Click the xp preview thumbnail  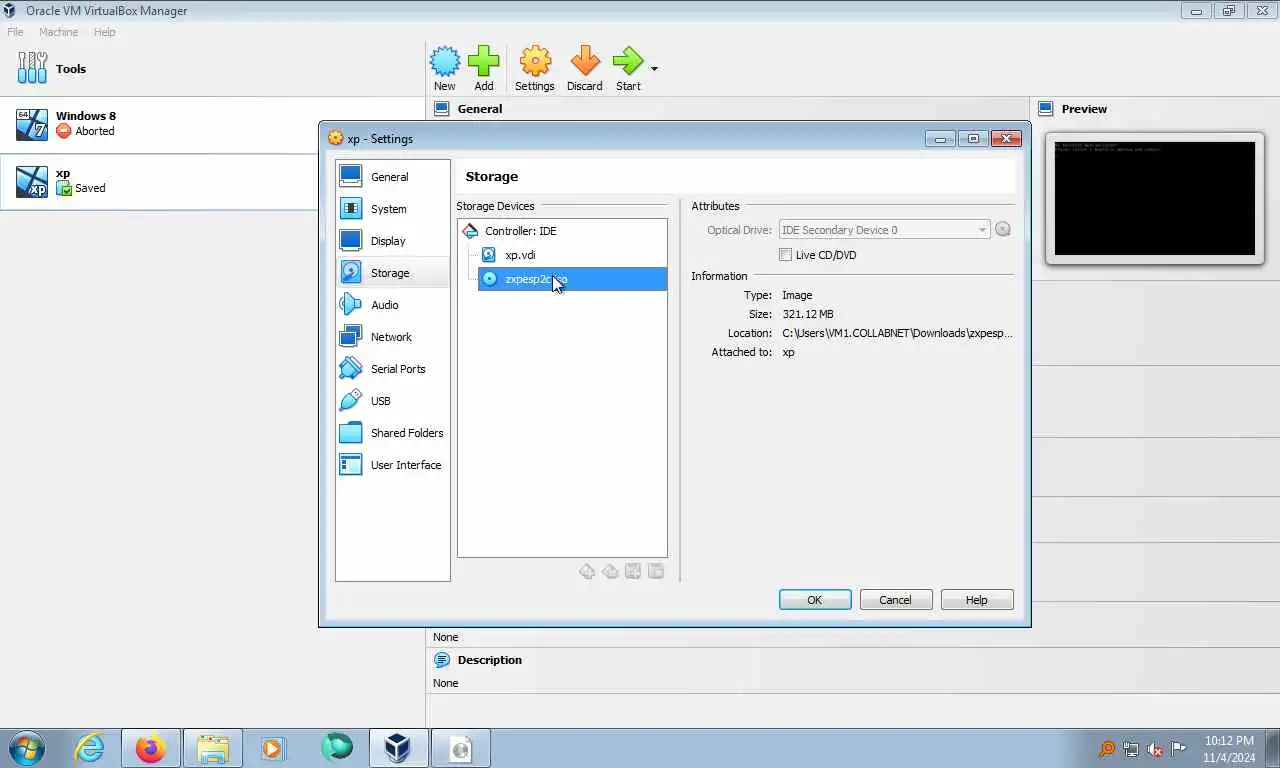coord(1154,198)
